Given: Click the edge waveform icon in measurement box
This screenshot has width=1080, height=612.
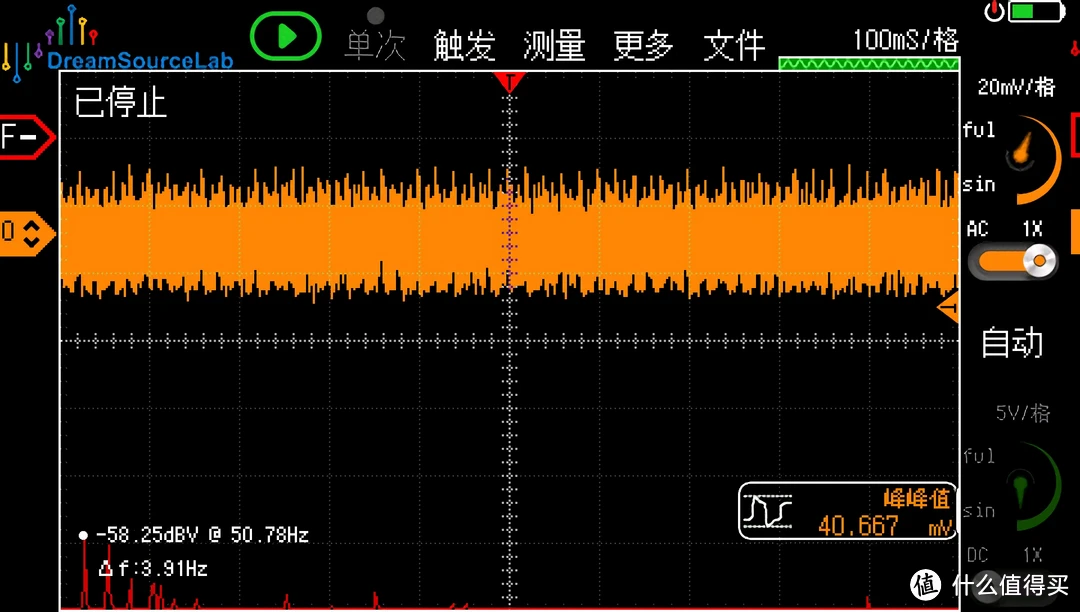Looking at the screenshot, I should pyautogui.click(x=767, y=511).
